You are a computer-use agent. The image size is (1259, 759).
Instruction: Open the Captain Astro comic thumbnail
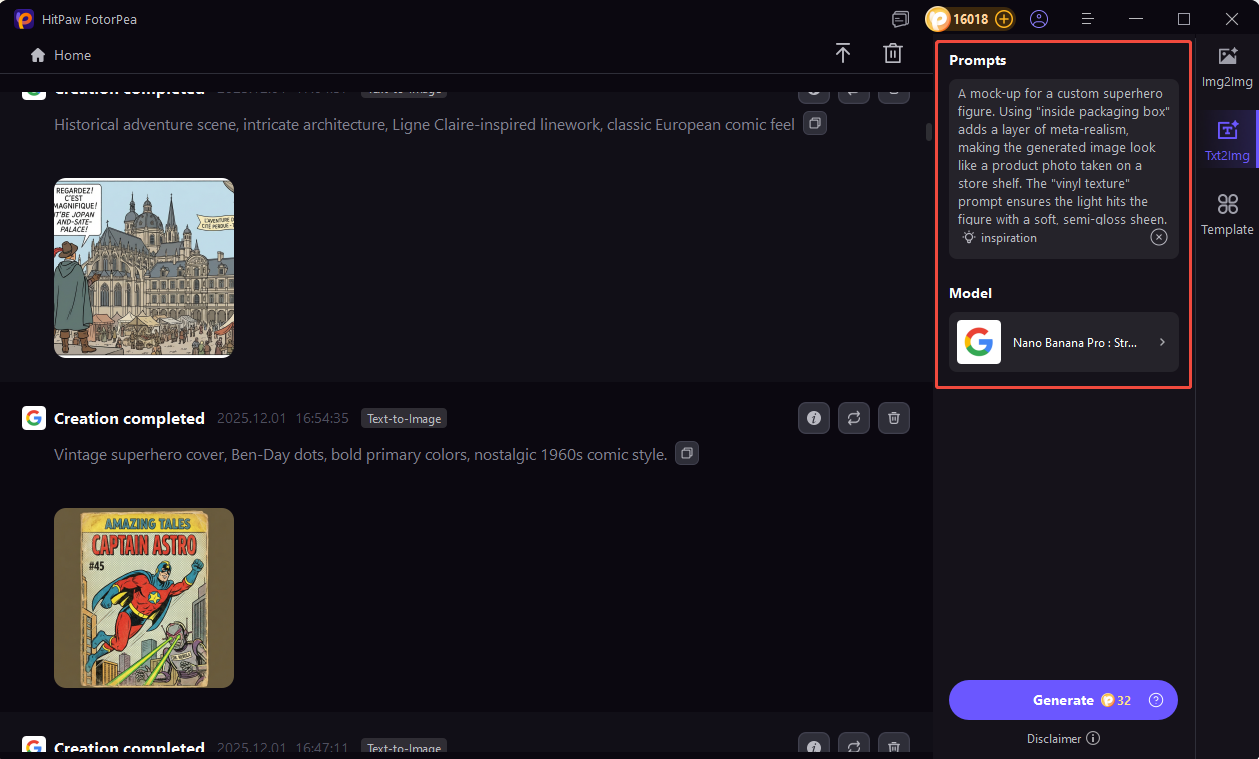click(144, 598)
